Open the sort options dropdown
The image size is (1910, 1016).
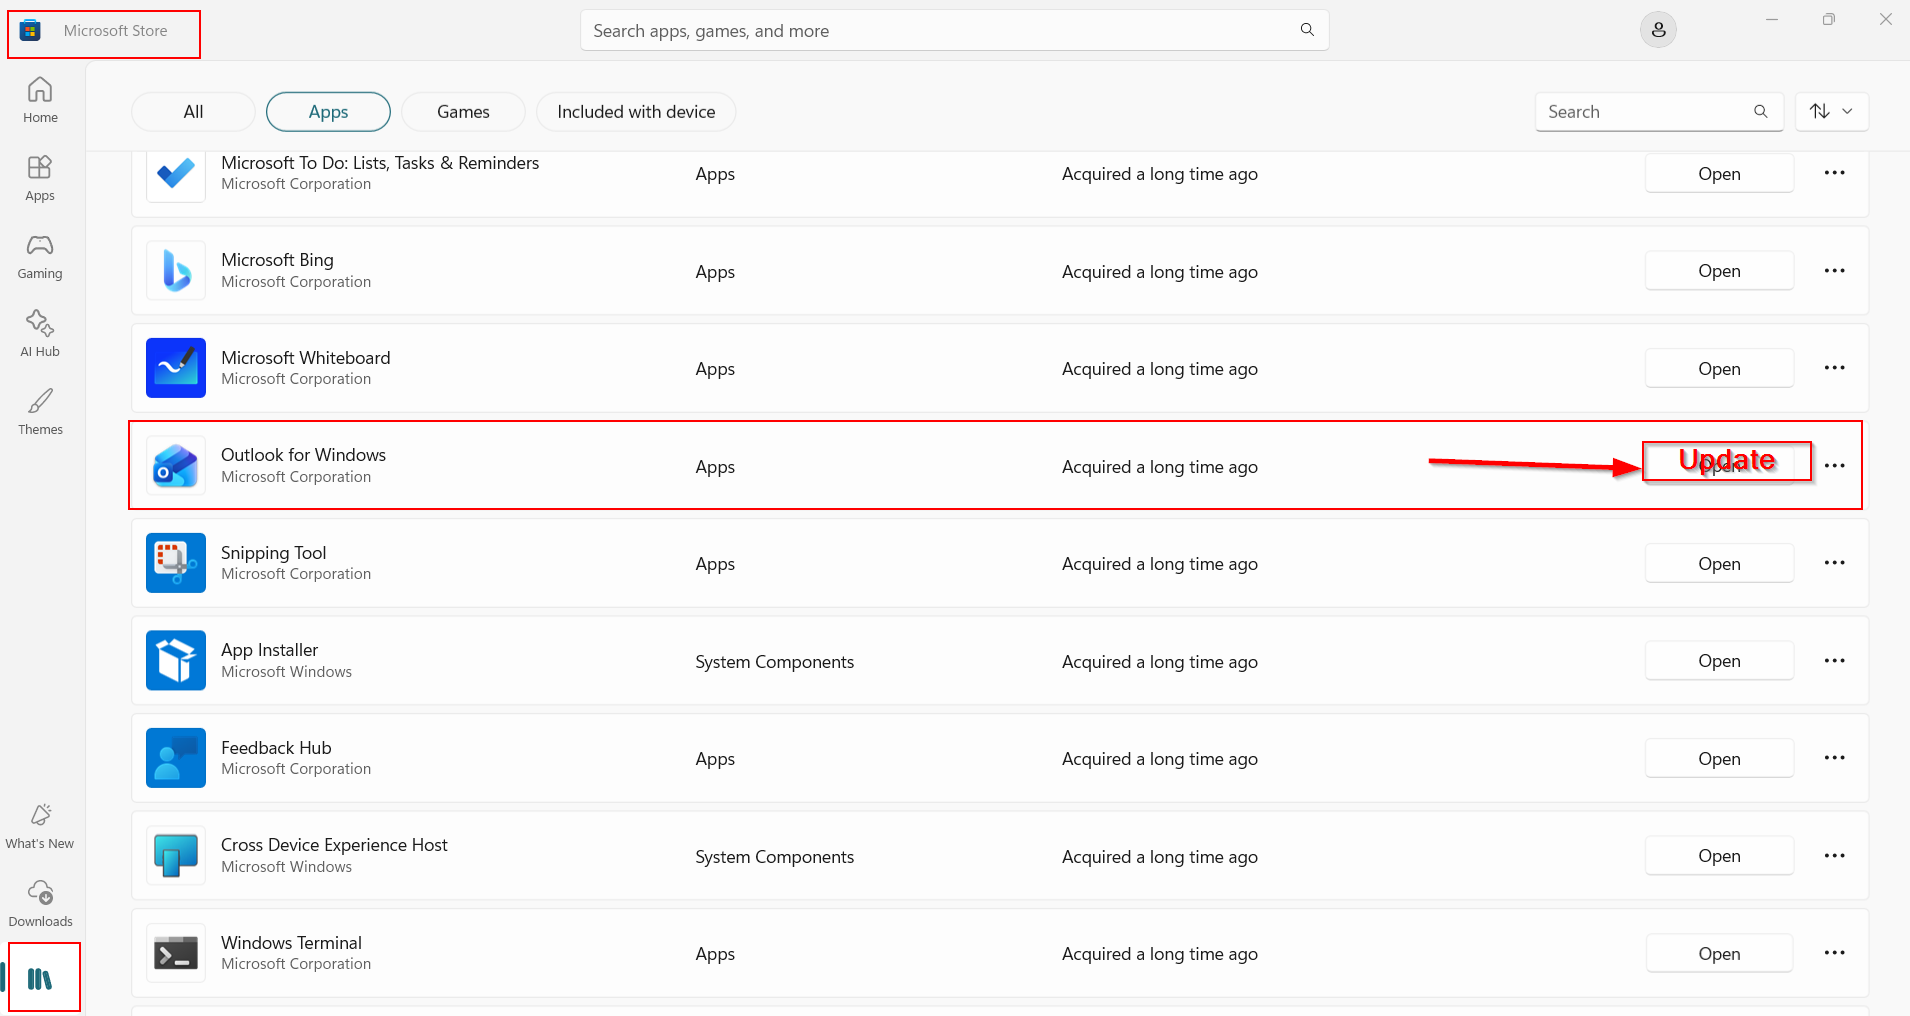pos(1831,112)
